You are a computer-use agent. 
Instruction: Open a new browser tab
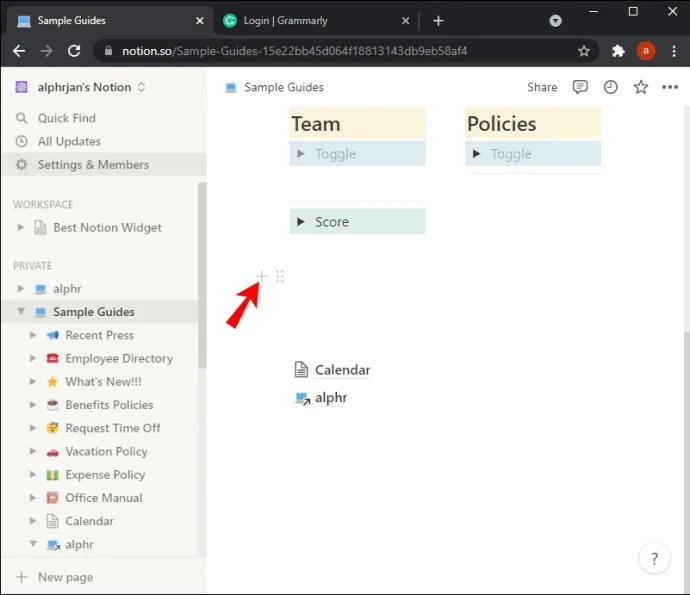coord(438,21)
